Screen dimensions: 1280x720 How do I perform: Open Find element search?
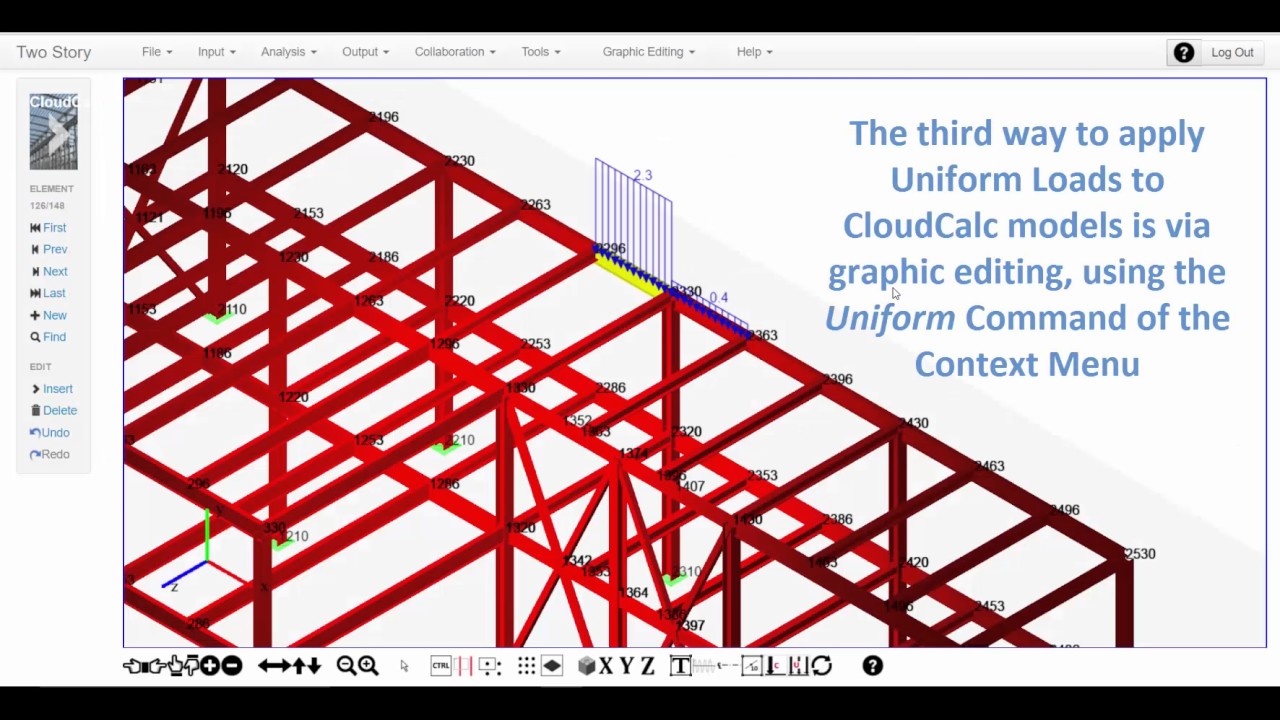point(48,337)
